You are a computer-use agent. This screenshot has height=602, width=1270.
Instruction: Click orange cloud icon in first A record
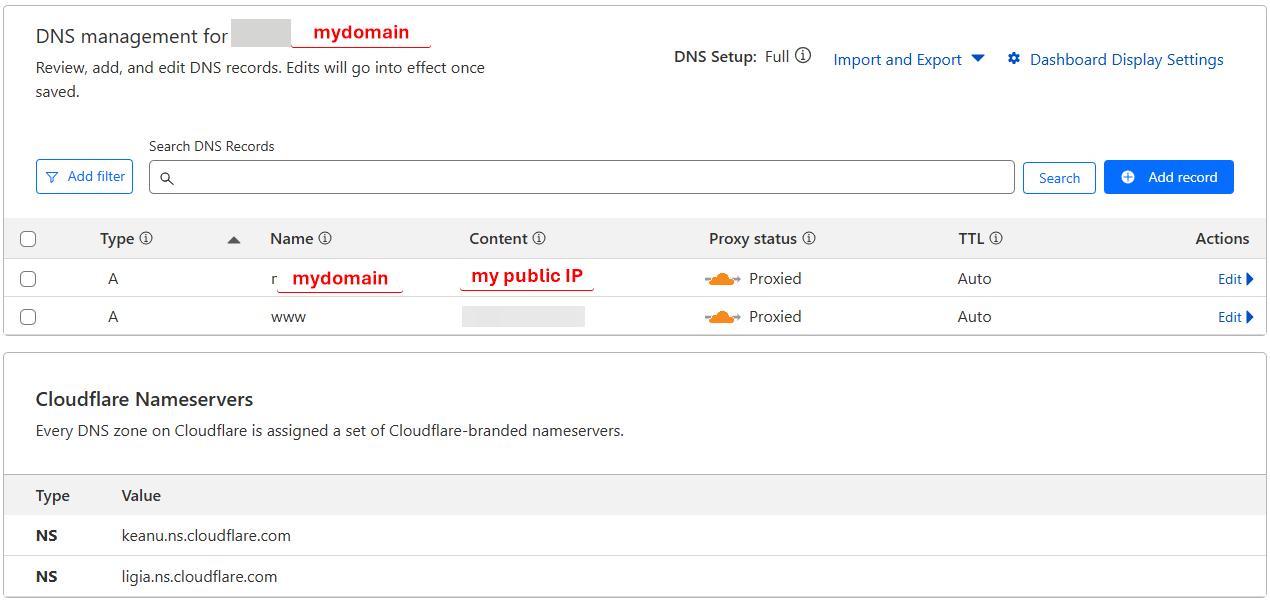click(722, 279)
